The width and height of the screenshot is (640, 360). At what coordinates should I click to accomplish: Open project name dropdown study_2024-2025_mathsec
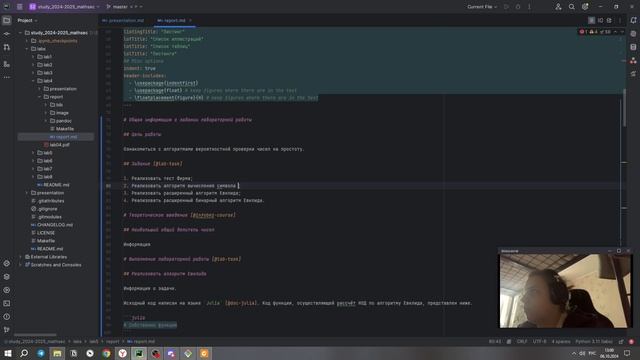(x=64, y=7)
